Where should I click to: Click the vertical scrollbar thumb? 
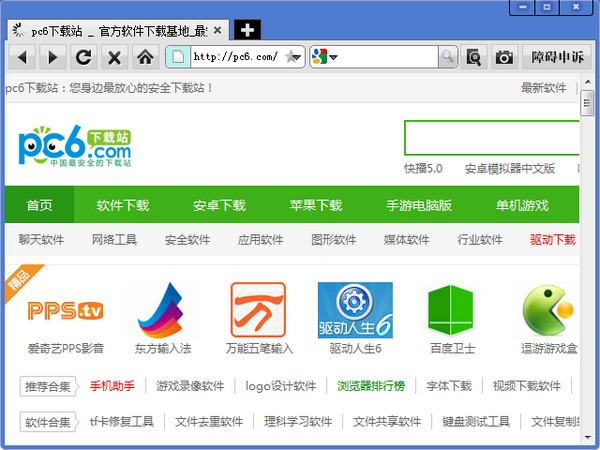[x=587, y=103]
